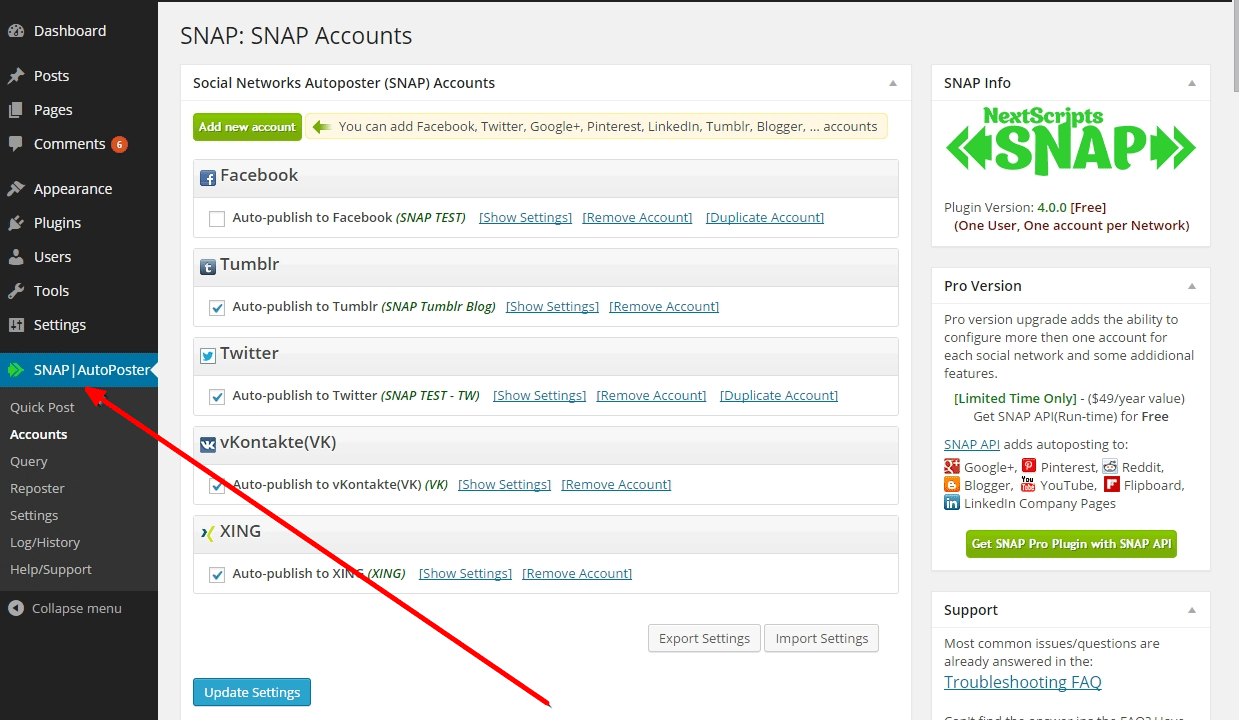This screenshot has height=720, width=1239.
Task: Open Reposter submenu item
Action: coord(37,488)
